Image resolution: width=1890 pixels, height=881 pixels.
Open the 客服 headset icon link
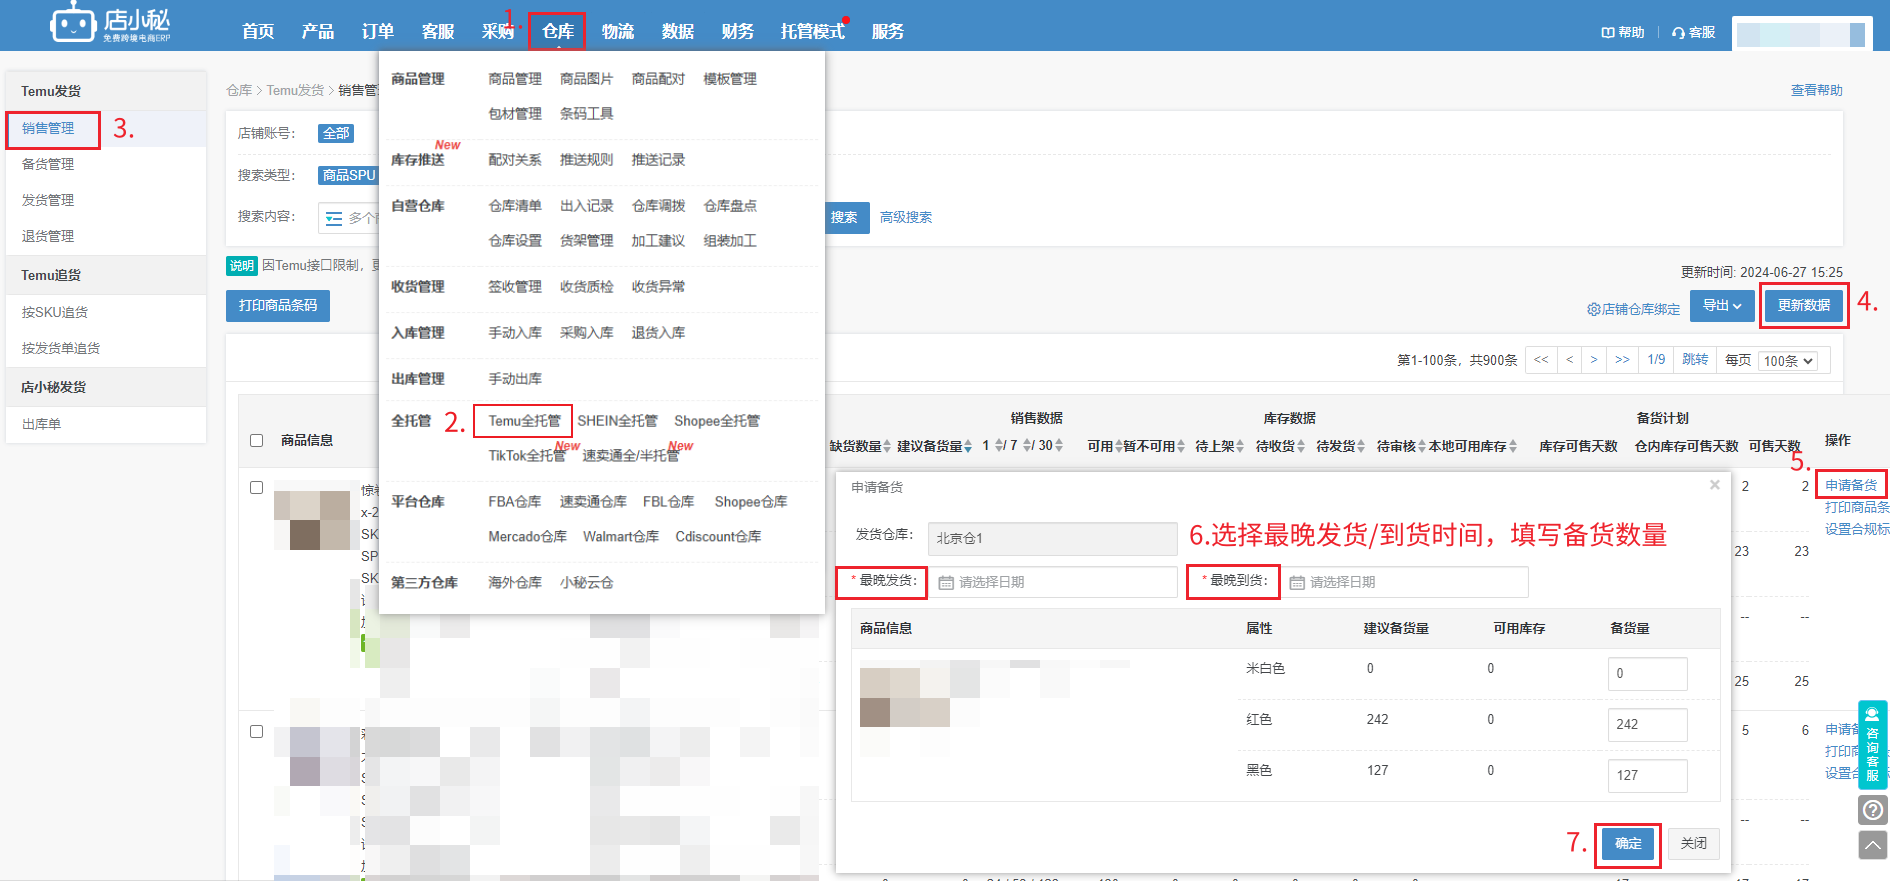[1693, 32]
